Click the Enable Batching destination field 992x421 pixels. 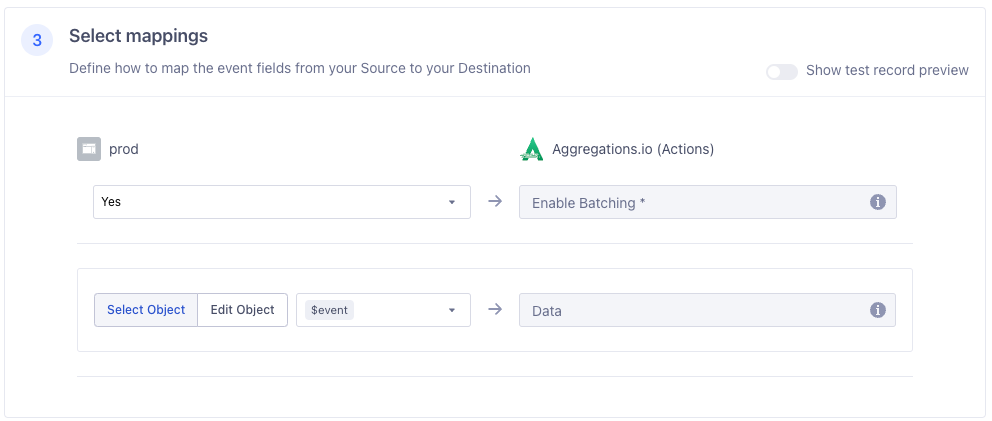pyautogui.click(x=690, y=202)
